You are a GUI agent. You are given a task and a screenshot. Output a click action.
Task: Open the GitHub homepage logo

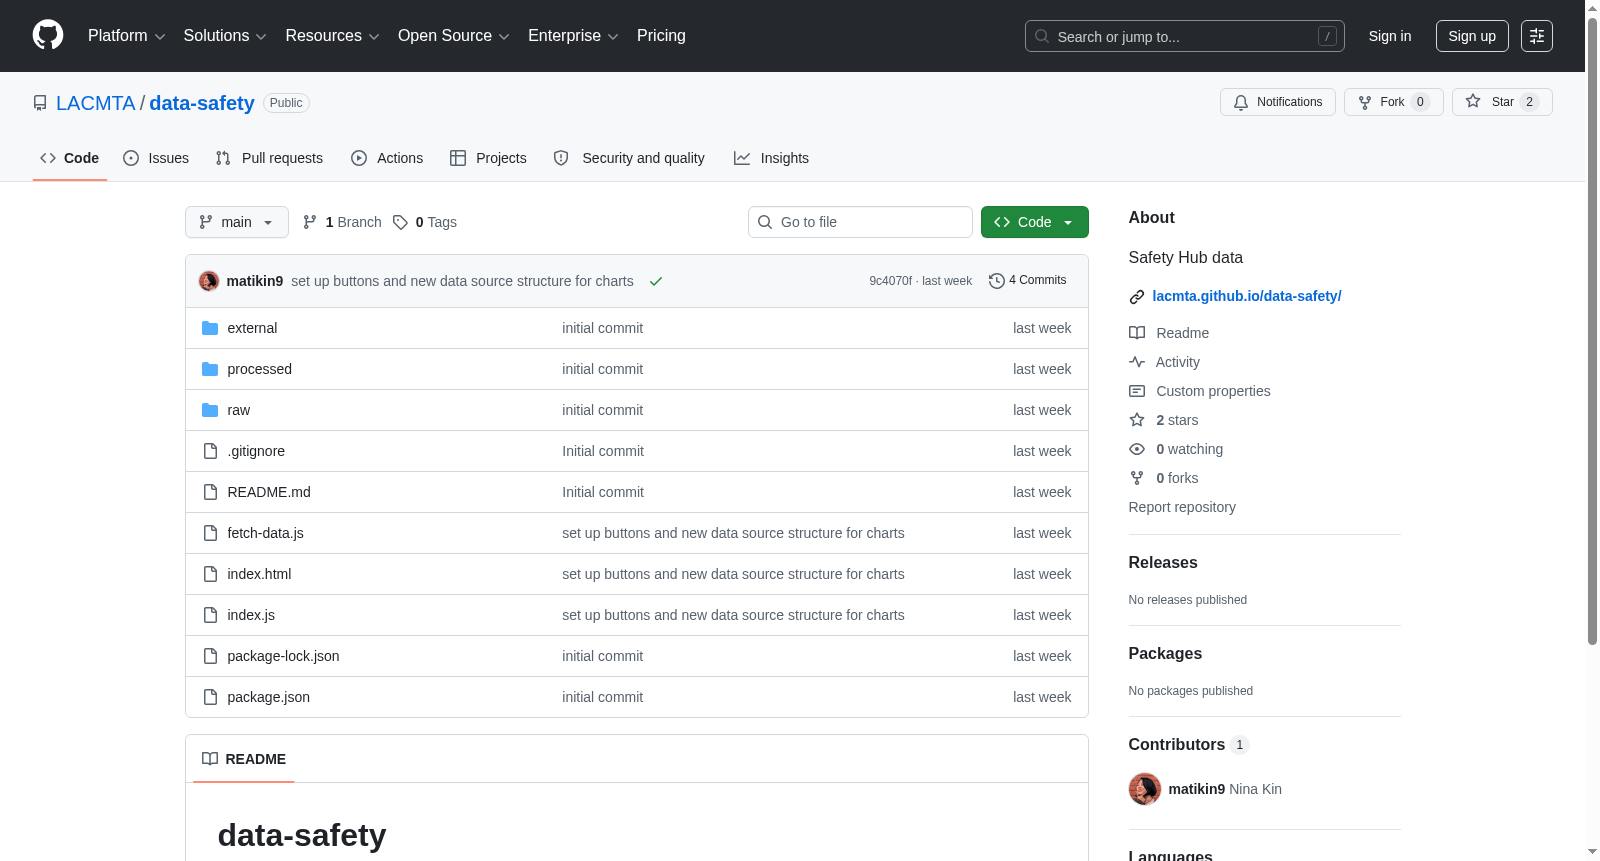48,35
